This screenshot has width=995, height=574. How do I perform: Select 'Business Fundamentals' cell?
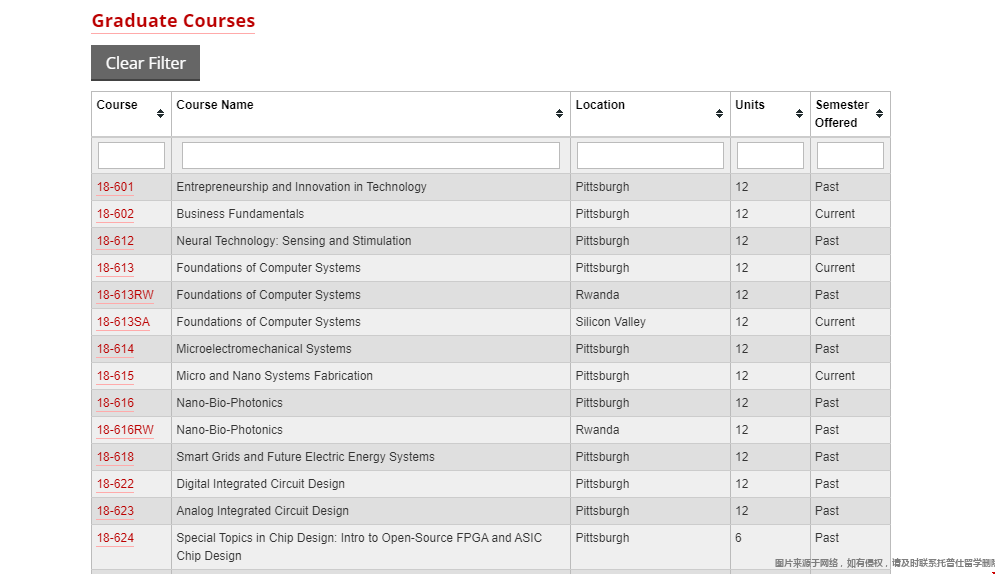(x=371, y=214)
